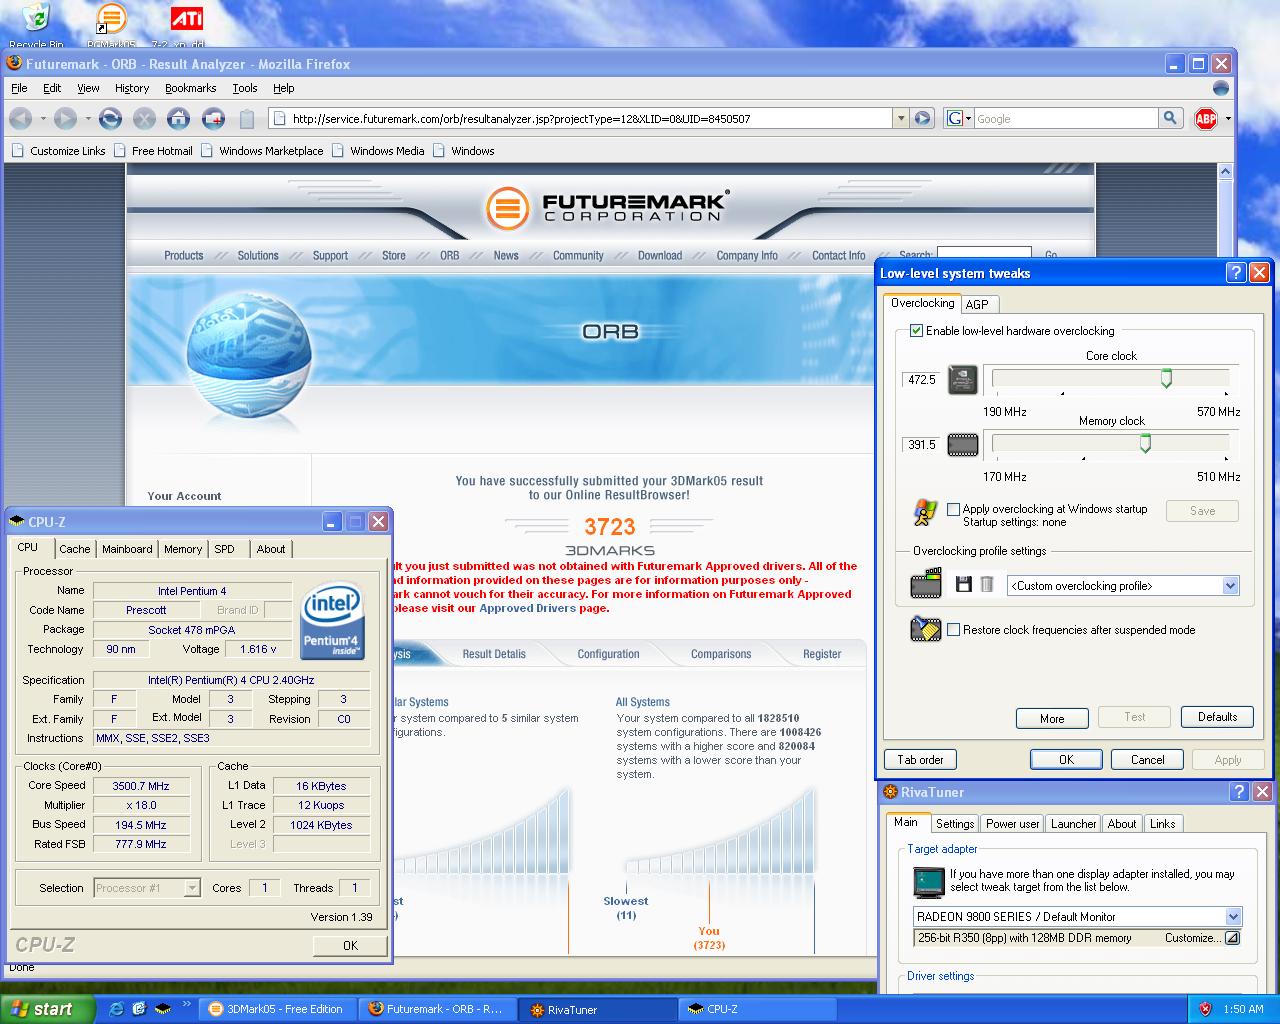Click the RivaTuner Customize triangle icon
The width and height of the screenshot is (1280, 1024).
coord(1232,938)
